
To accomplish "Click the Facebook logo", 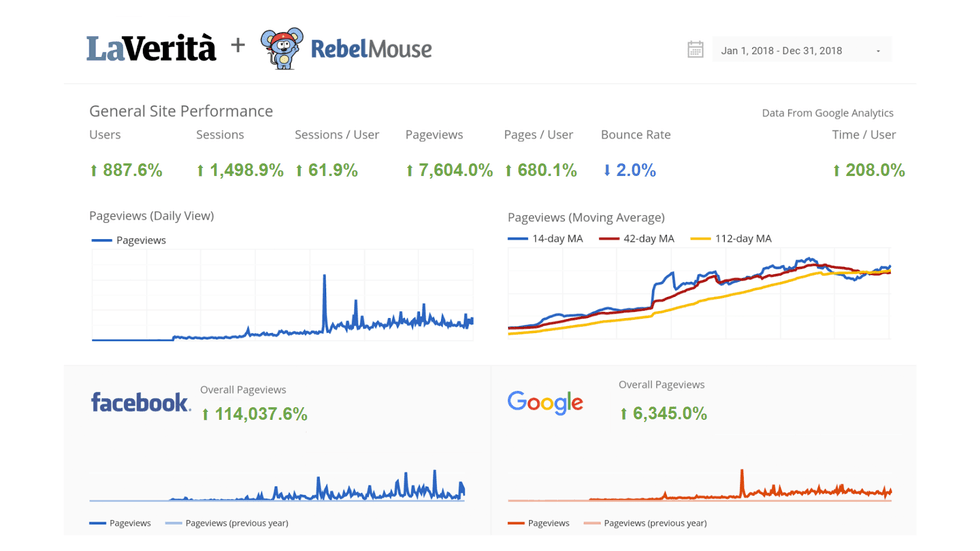I will click(x=140, y=402).
